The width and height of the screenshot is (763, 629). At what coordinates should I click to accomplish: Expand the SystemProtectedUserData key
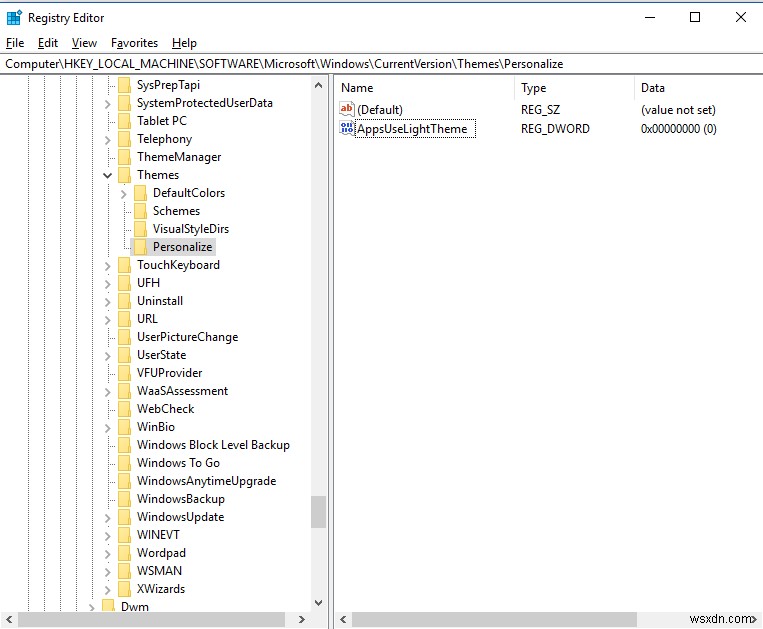click(108, 104)
